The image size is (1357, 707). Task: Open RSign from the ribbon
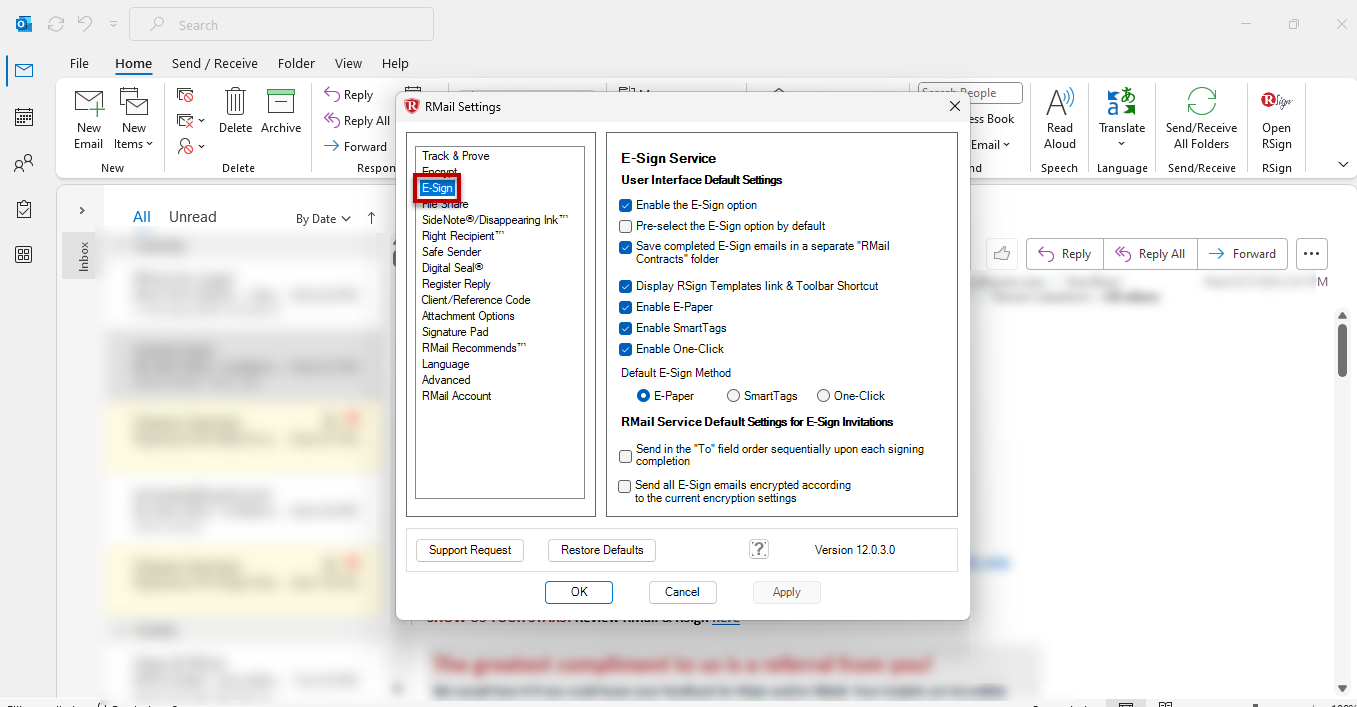click(x=1276, y=118)
